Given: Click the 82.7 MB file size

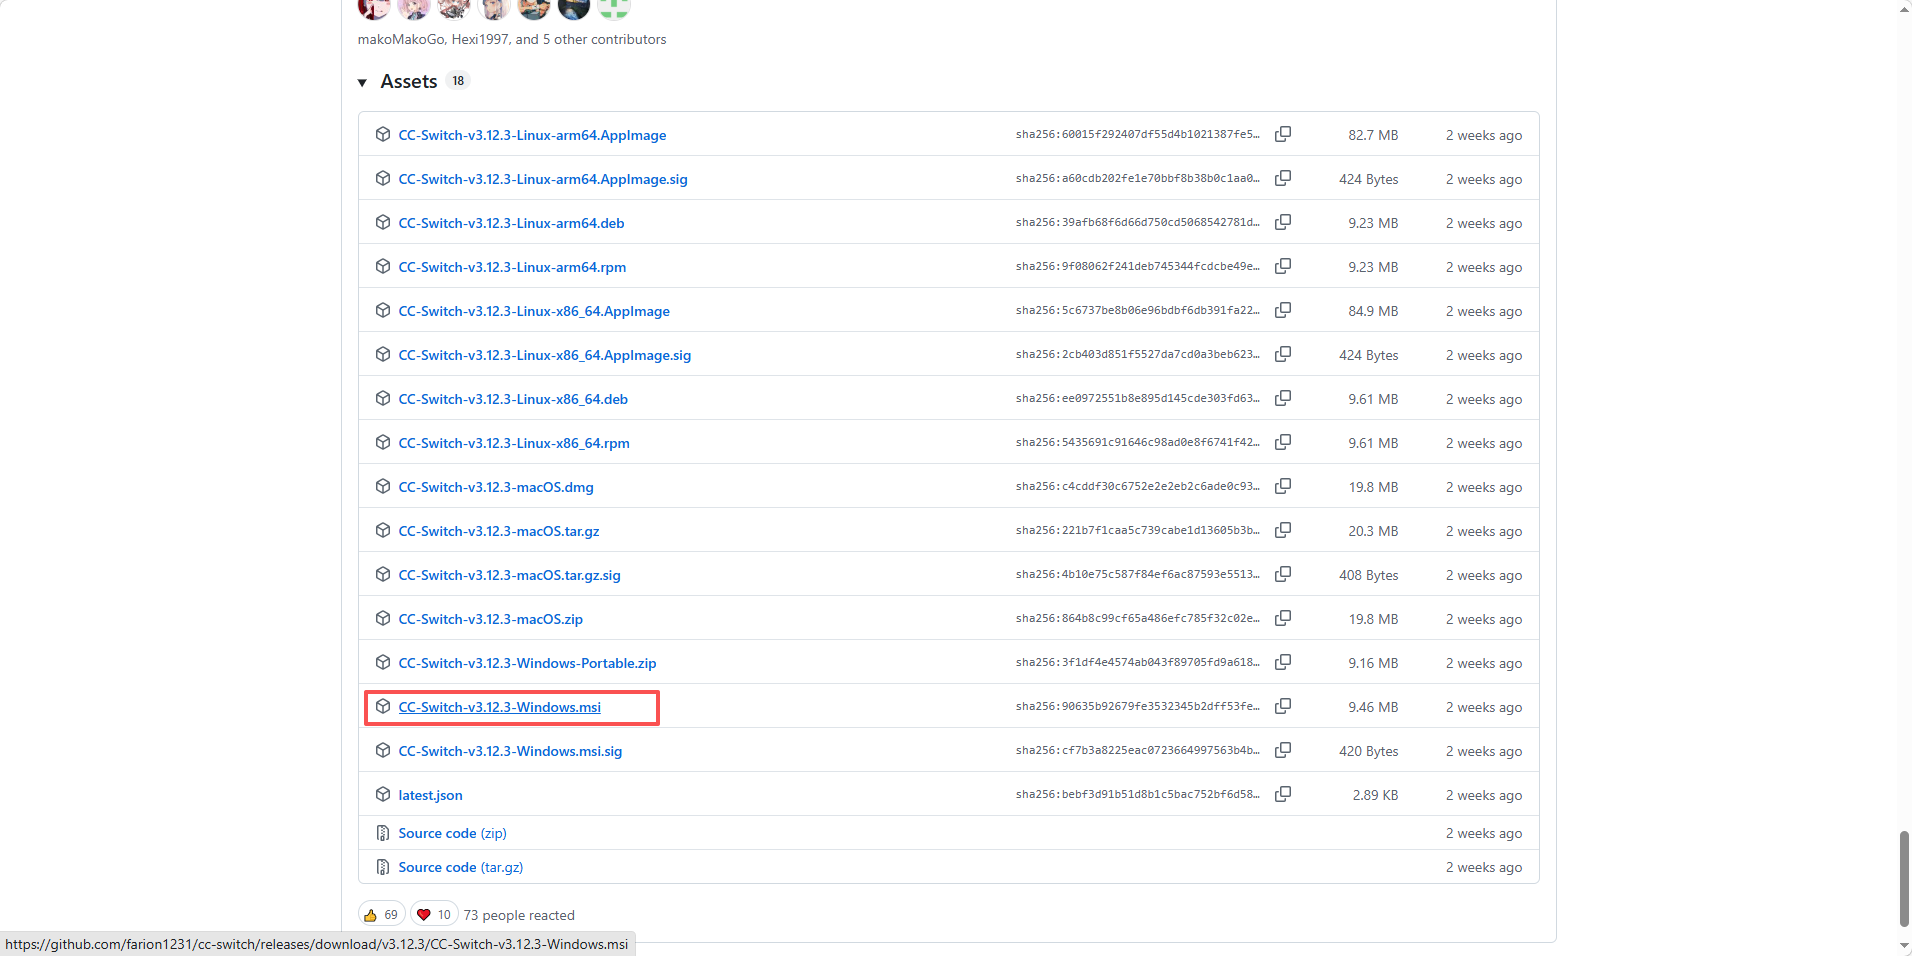Looking at the screenshot, I should coord(1373,135).
